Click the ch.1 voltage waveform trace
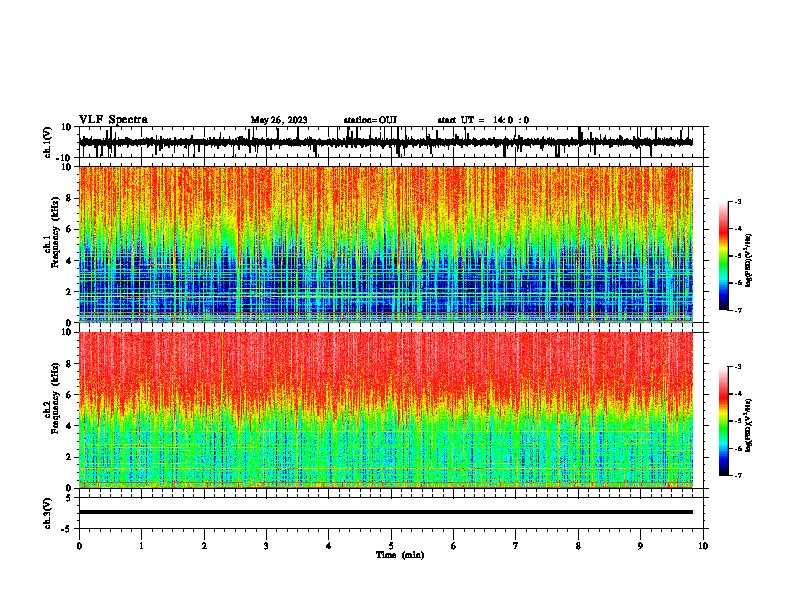The height and width of the screenshot is (612, 792). 386,142
